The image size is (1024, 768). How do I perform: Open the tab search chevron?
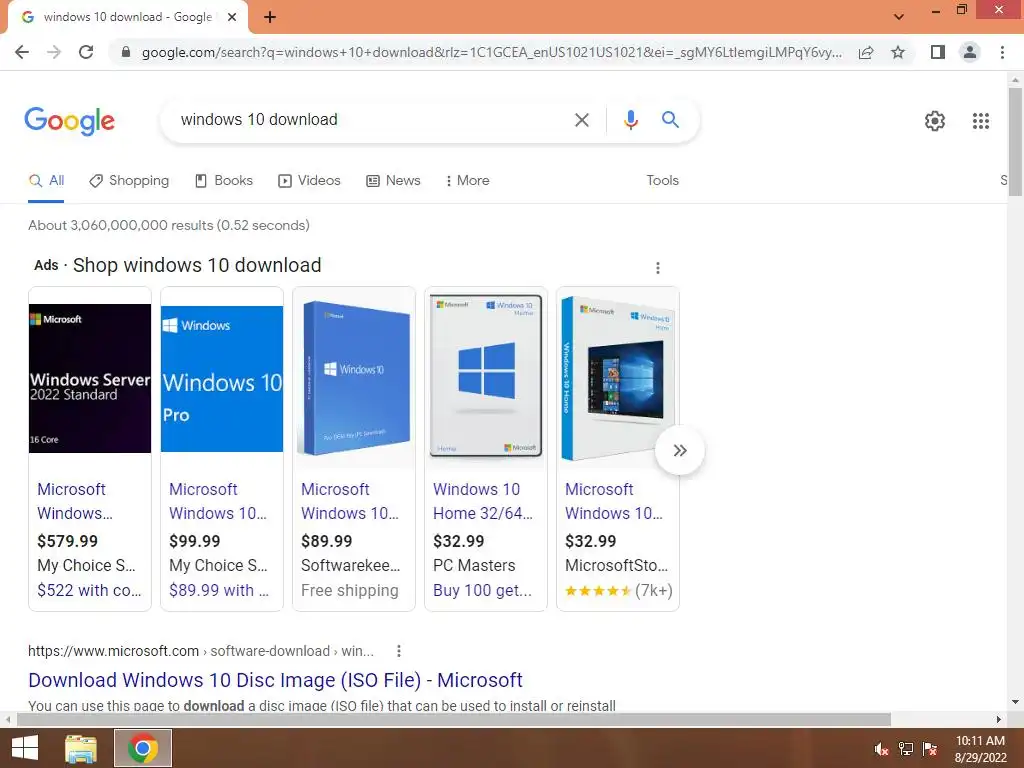pos(899,17)
